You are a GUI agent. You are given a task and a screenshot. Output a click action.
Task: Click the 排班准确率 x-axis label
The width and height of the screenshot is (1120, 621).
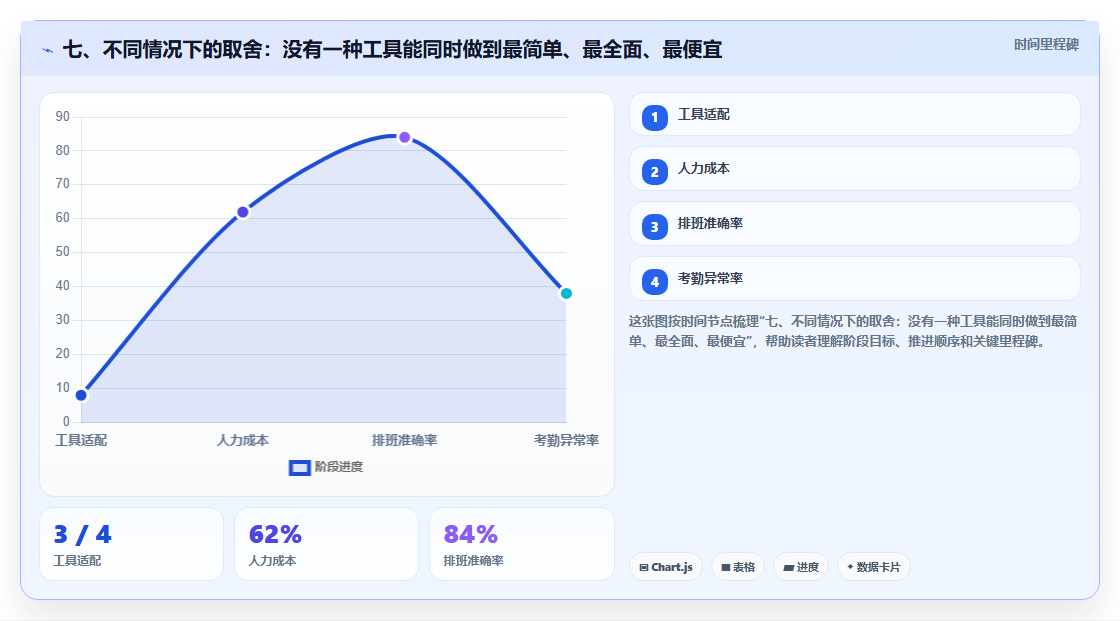(405, 441)
